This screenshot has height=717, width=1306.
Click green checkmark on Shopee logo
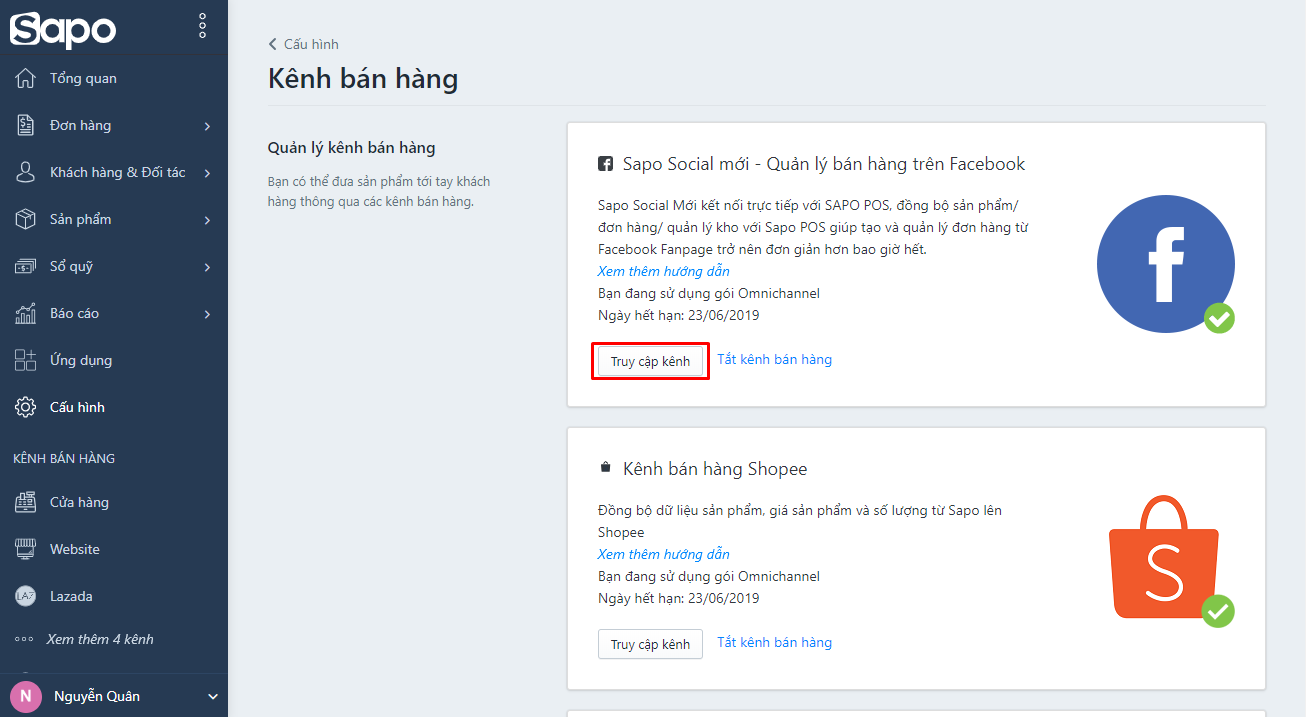click(1218, 611)
